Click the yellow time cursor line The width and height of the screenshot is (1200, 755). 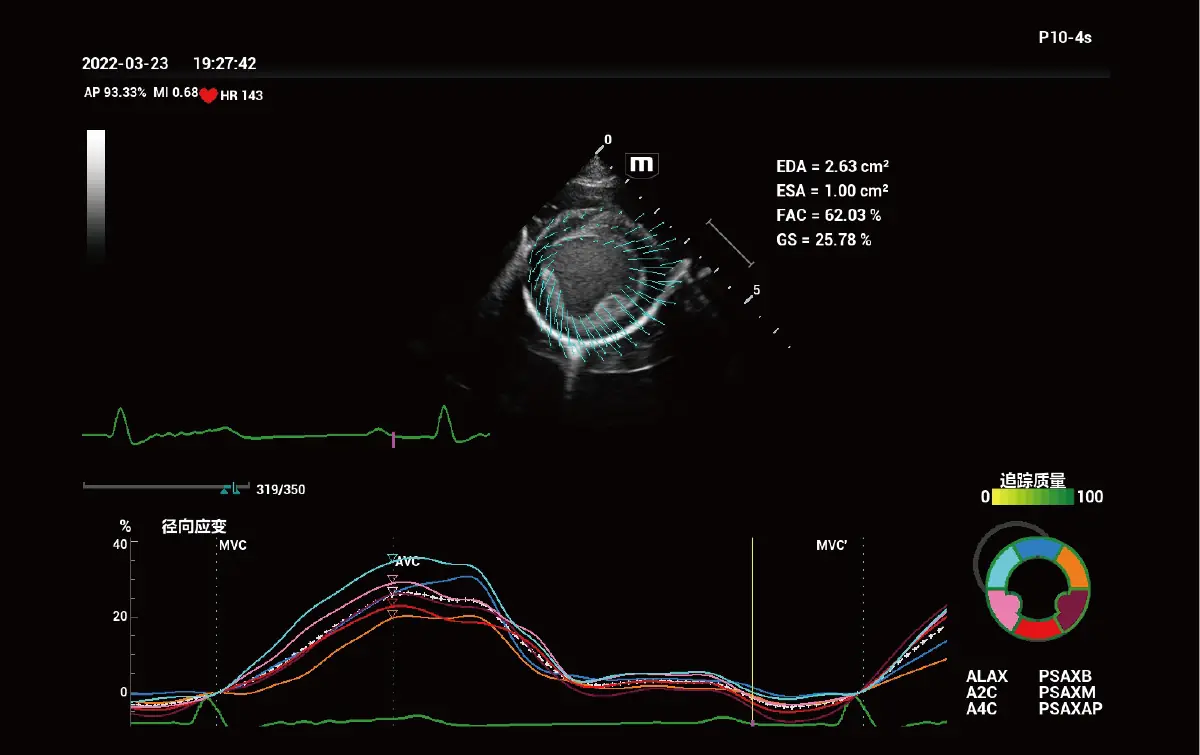click(x=752, y=620)
